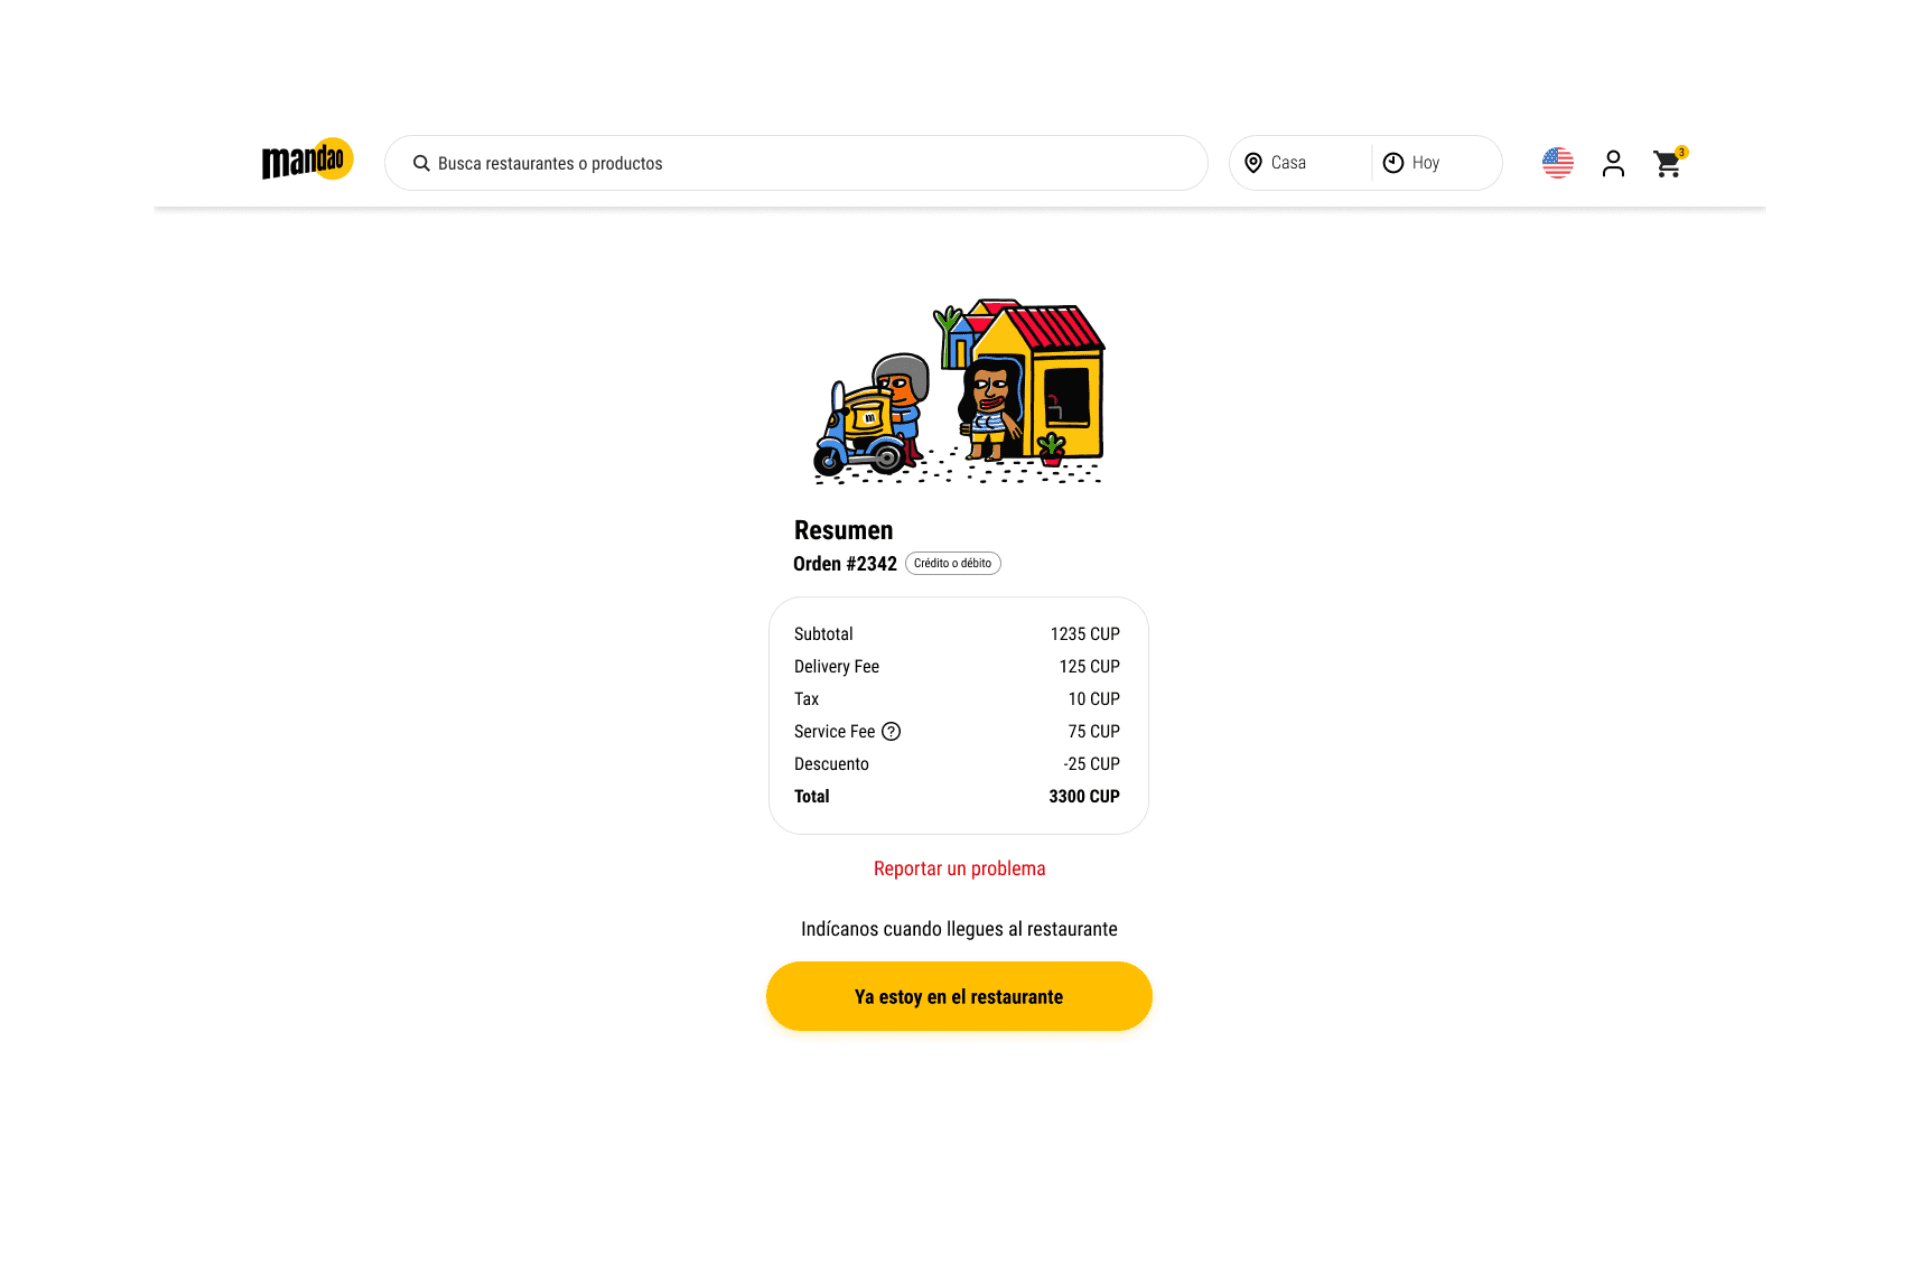Viewport: 1920px width, 1280px height.
Task: Click the Mandao logo
Action: pyautogui.click(x=307, y=160)
